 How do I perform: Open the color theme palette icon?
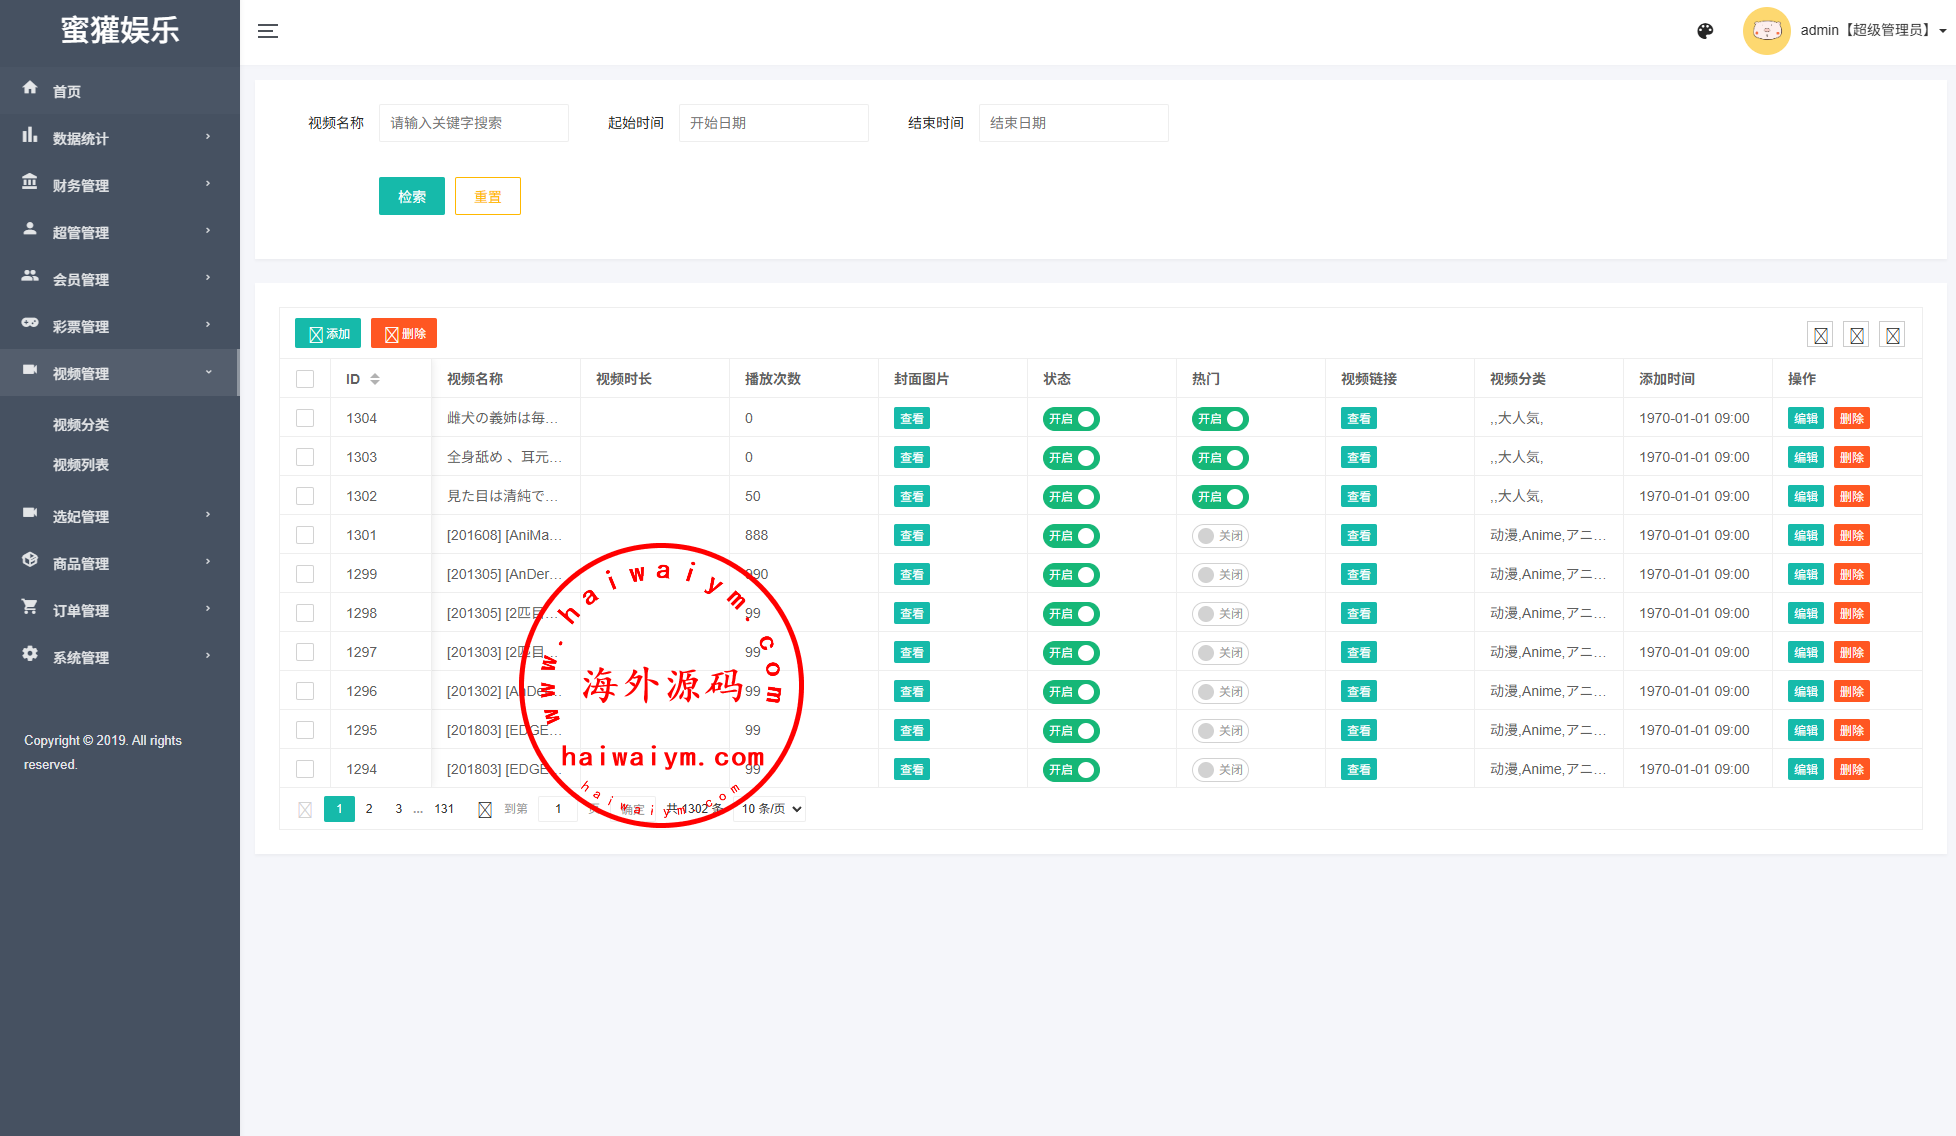1705,31
